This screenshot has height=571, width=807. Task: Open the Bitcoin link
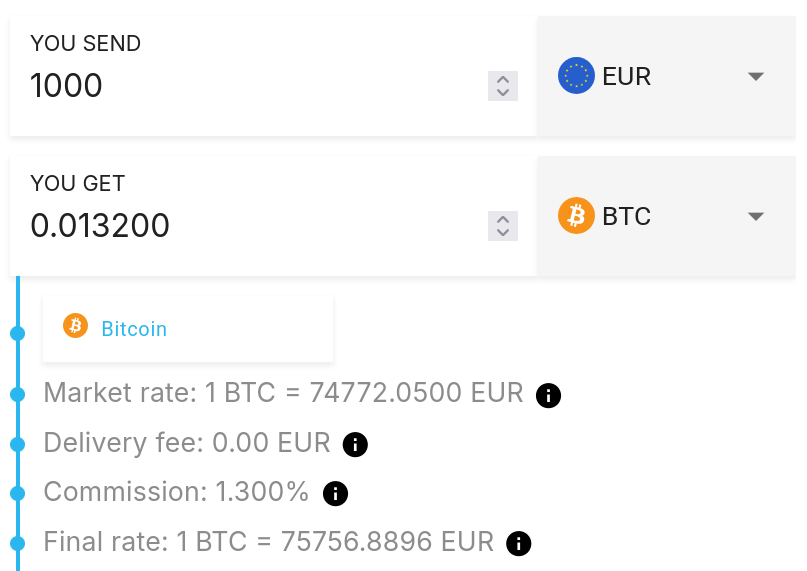(134, 328)
